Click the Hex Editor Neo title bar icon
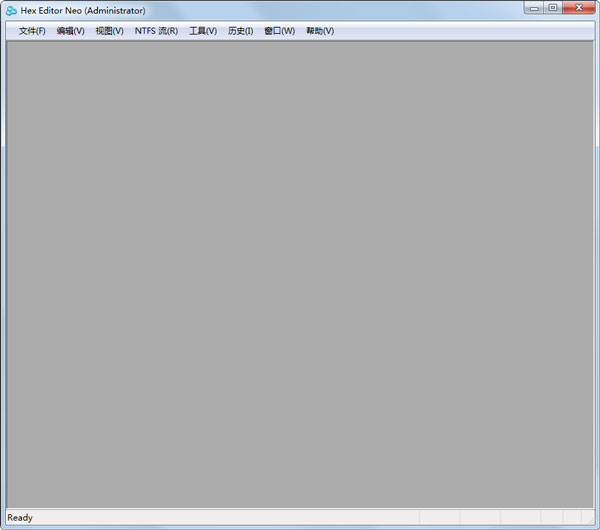Screen dimensions: 600x530 [x=11, y=11]
